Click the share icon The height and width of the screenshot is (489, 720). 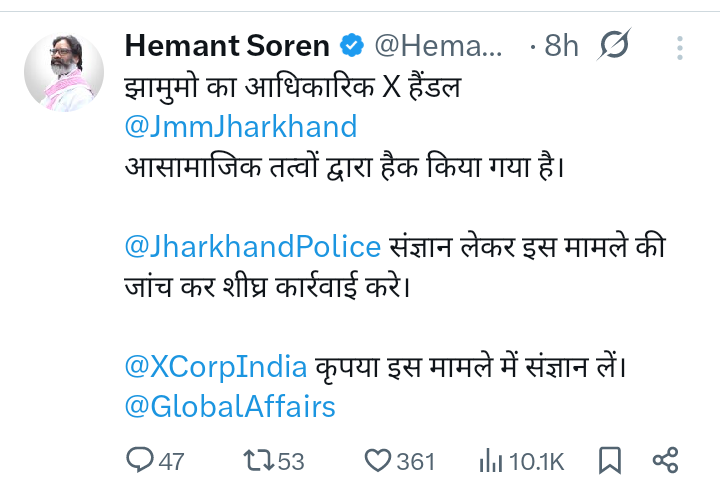665,460
